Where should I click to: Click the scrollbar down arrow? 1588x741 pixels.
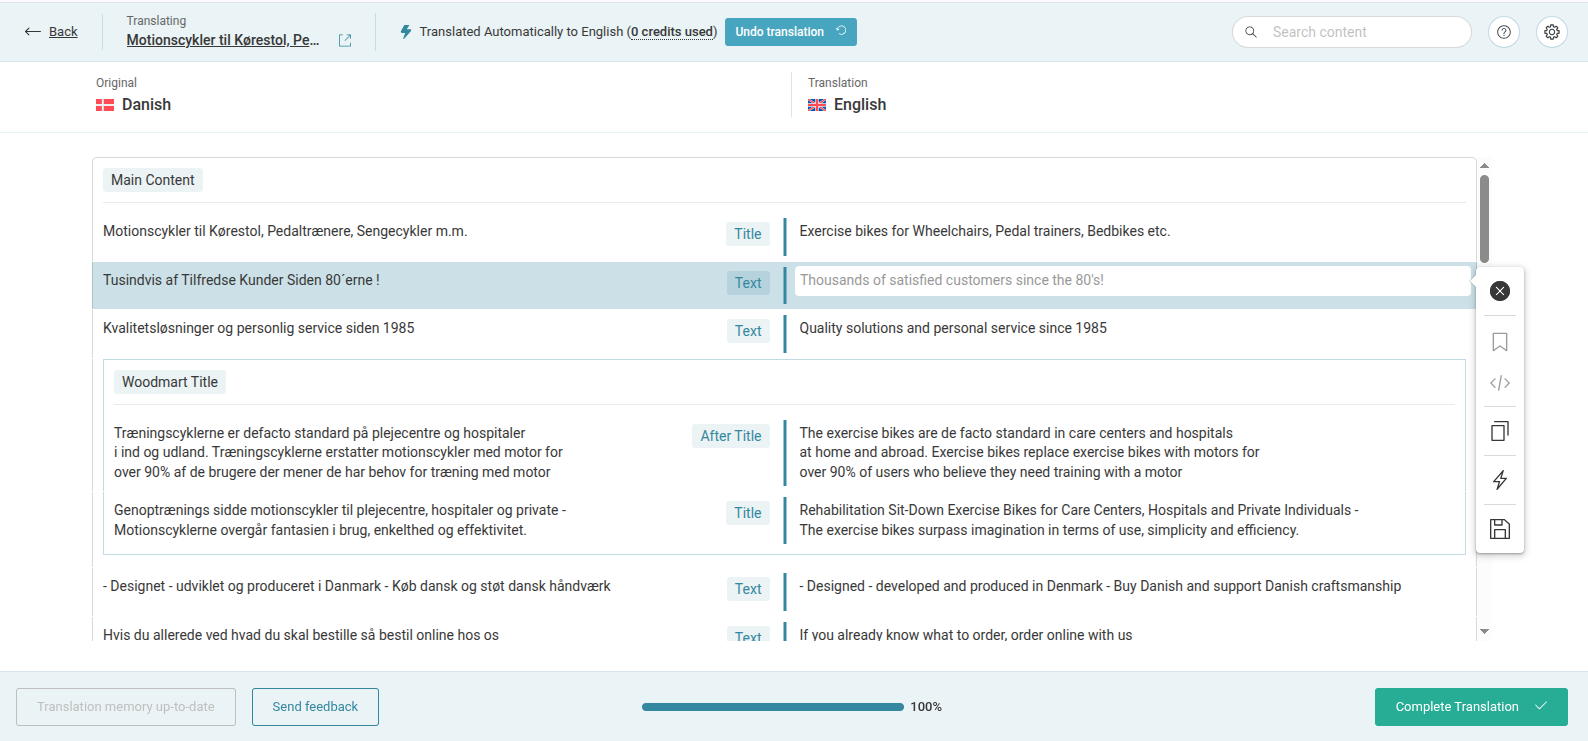[1484, 631]
